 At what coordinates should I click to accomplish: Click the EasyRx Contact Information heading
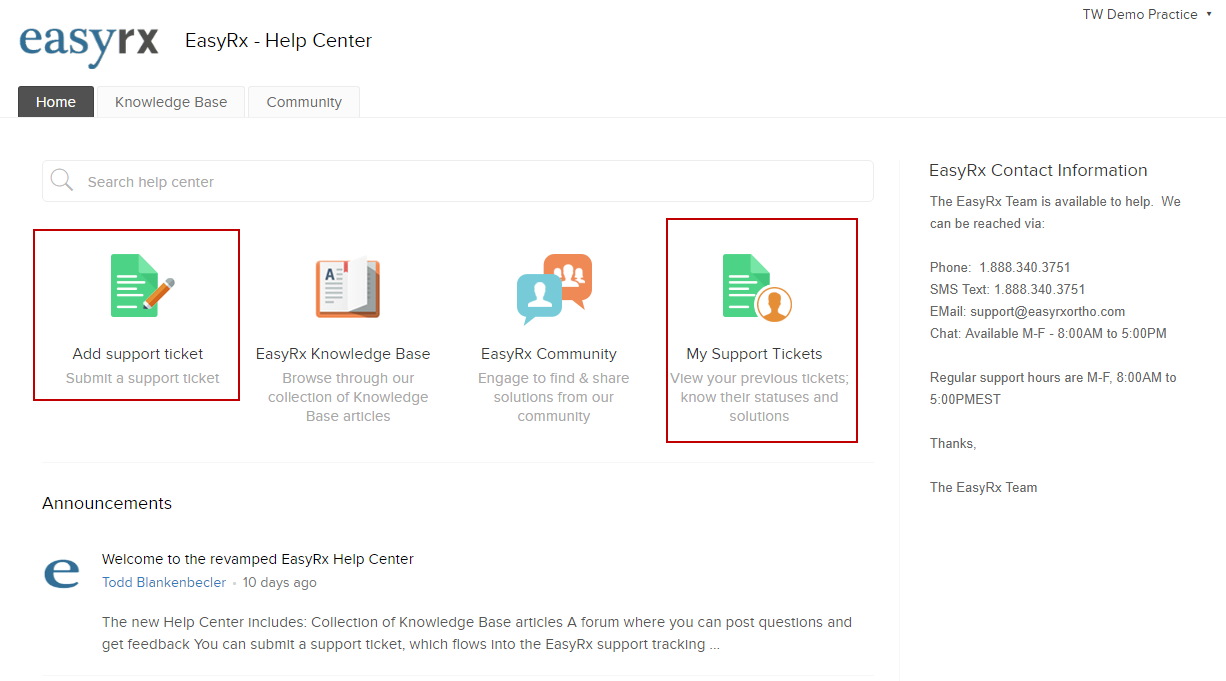point(1038,170)
